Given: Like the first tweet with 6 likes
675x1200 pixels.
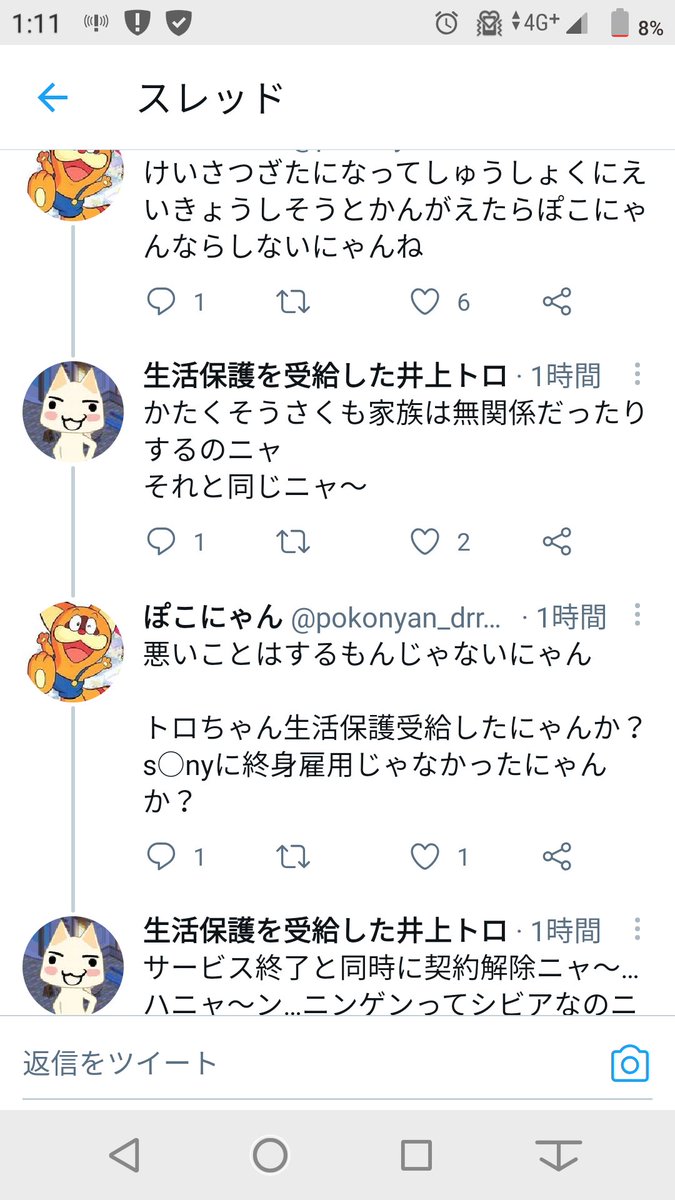Looking at the screenshot, I should (x=426, y=302).
